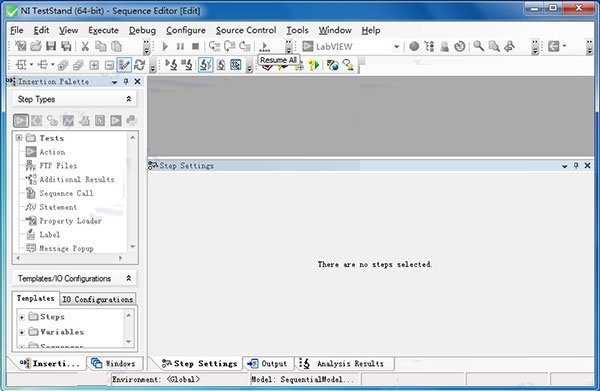The width and height of the screenshot is (600, 391).
Task: Click the Find magnifier icon in toolbar
Action: pos(478,46)
